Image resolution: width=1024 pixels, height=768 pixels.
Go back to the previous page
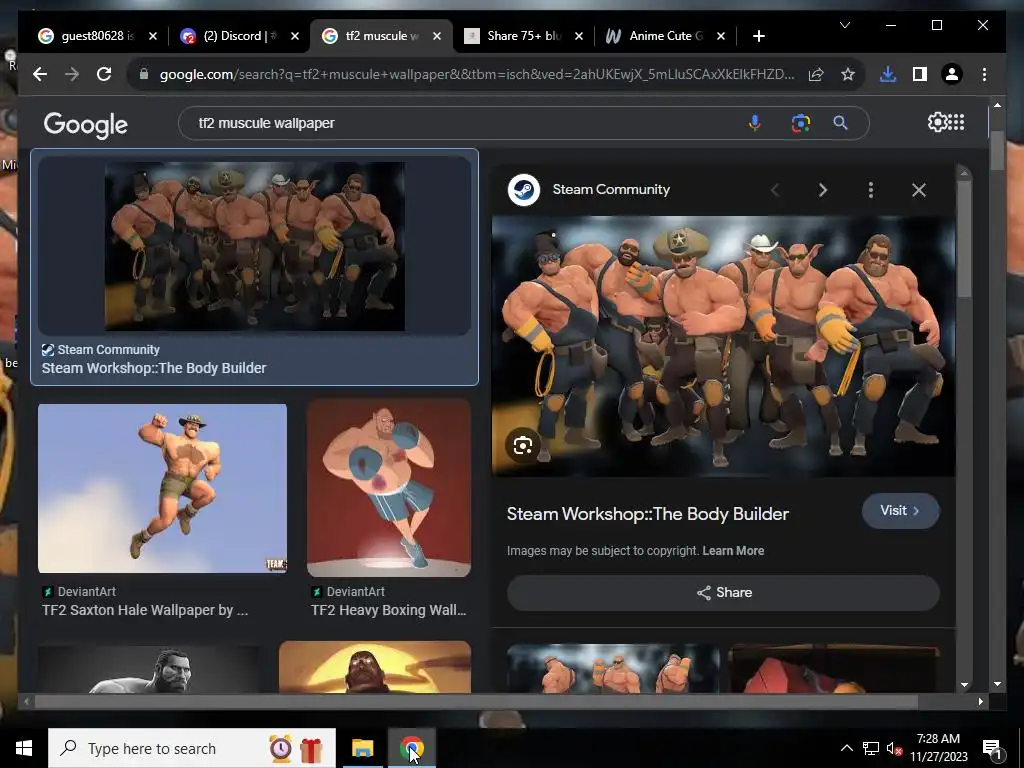[x=40, y=74]
